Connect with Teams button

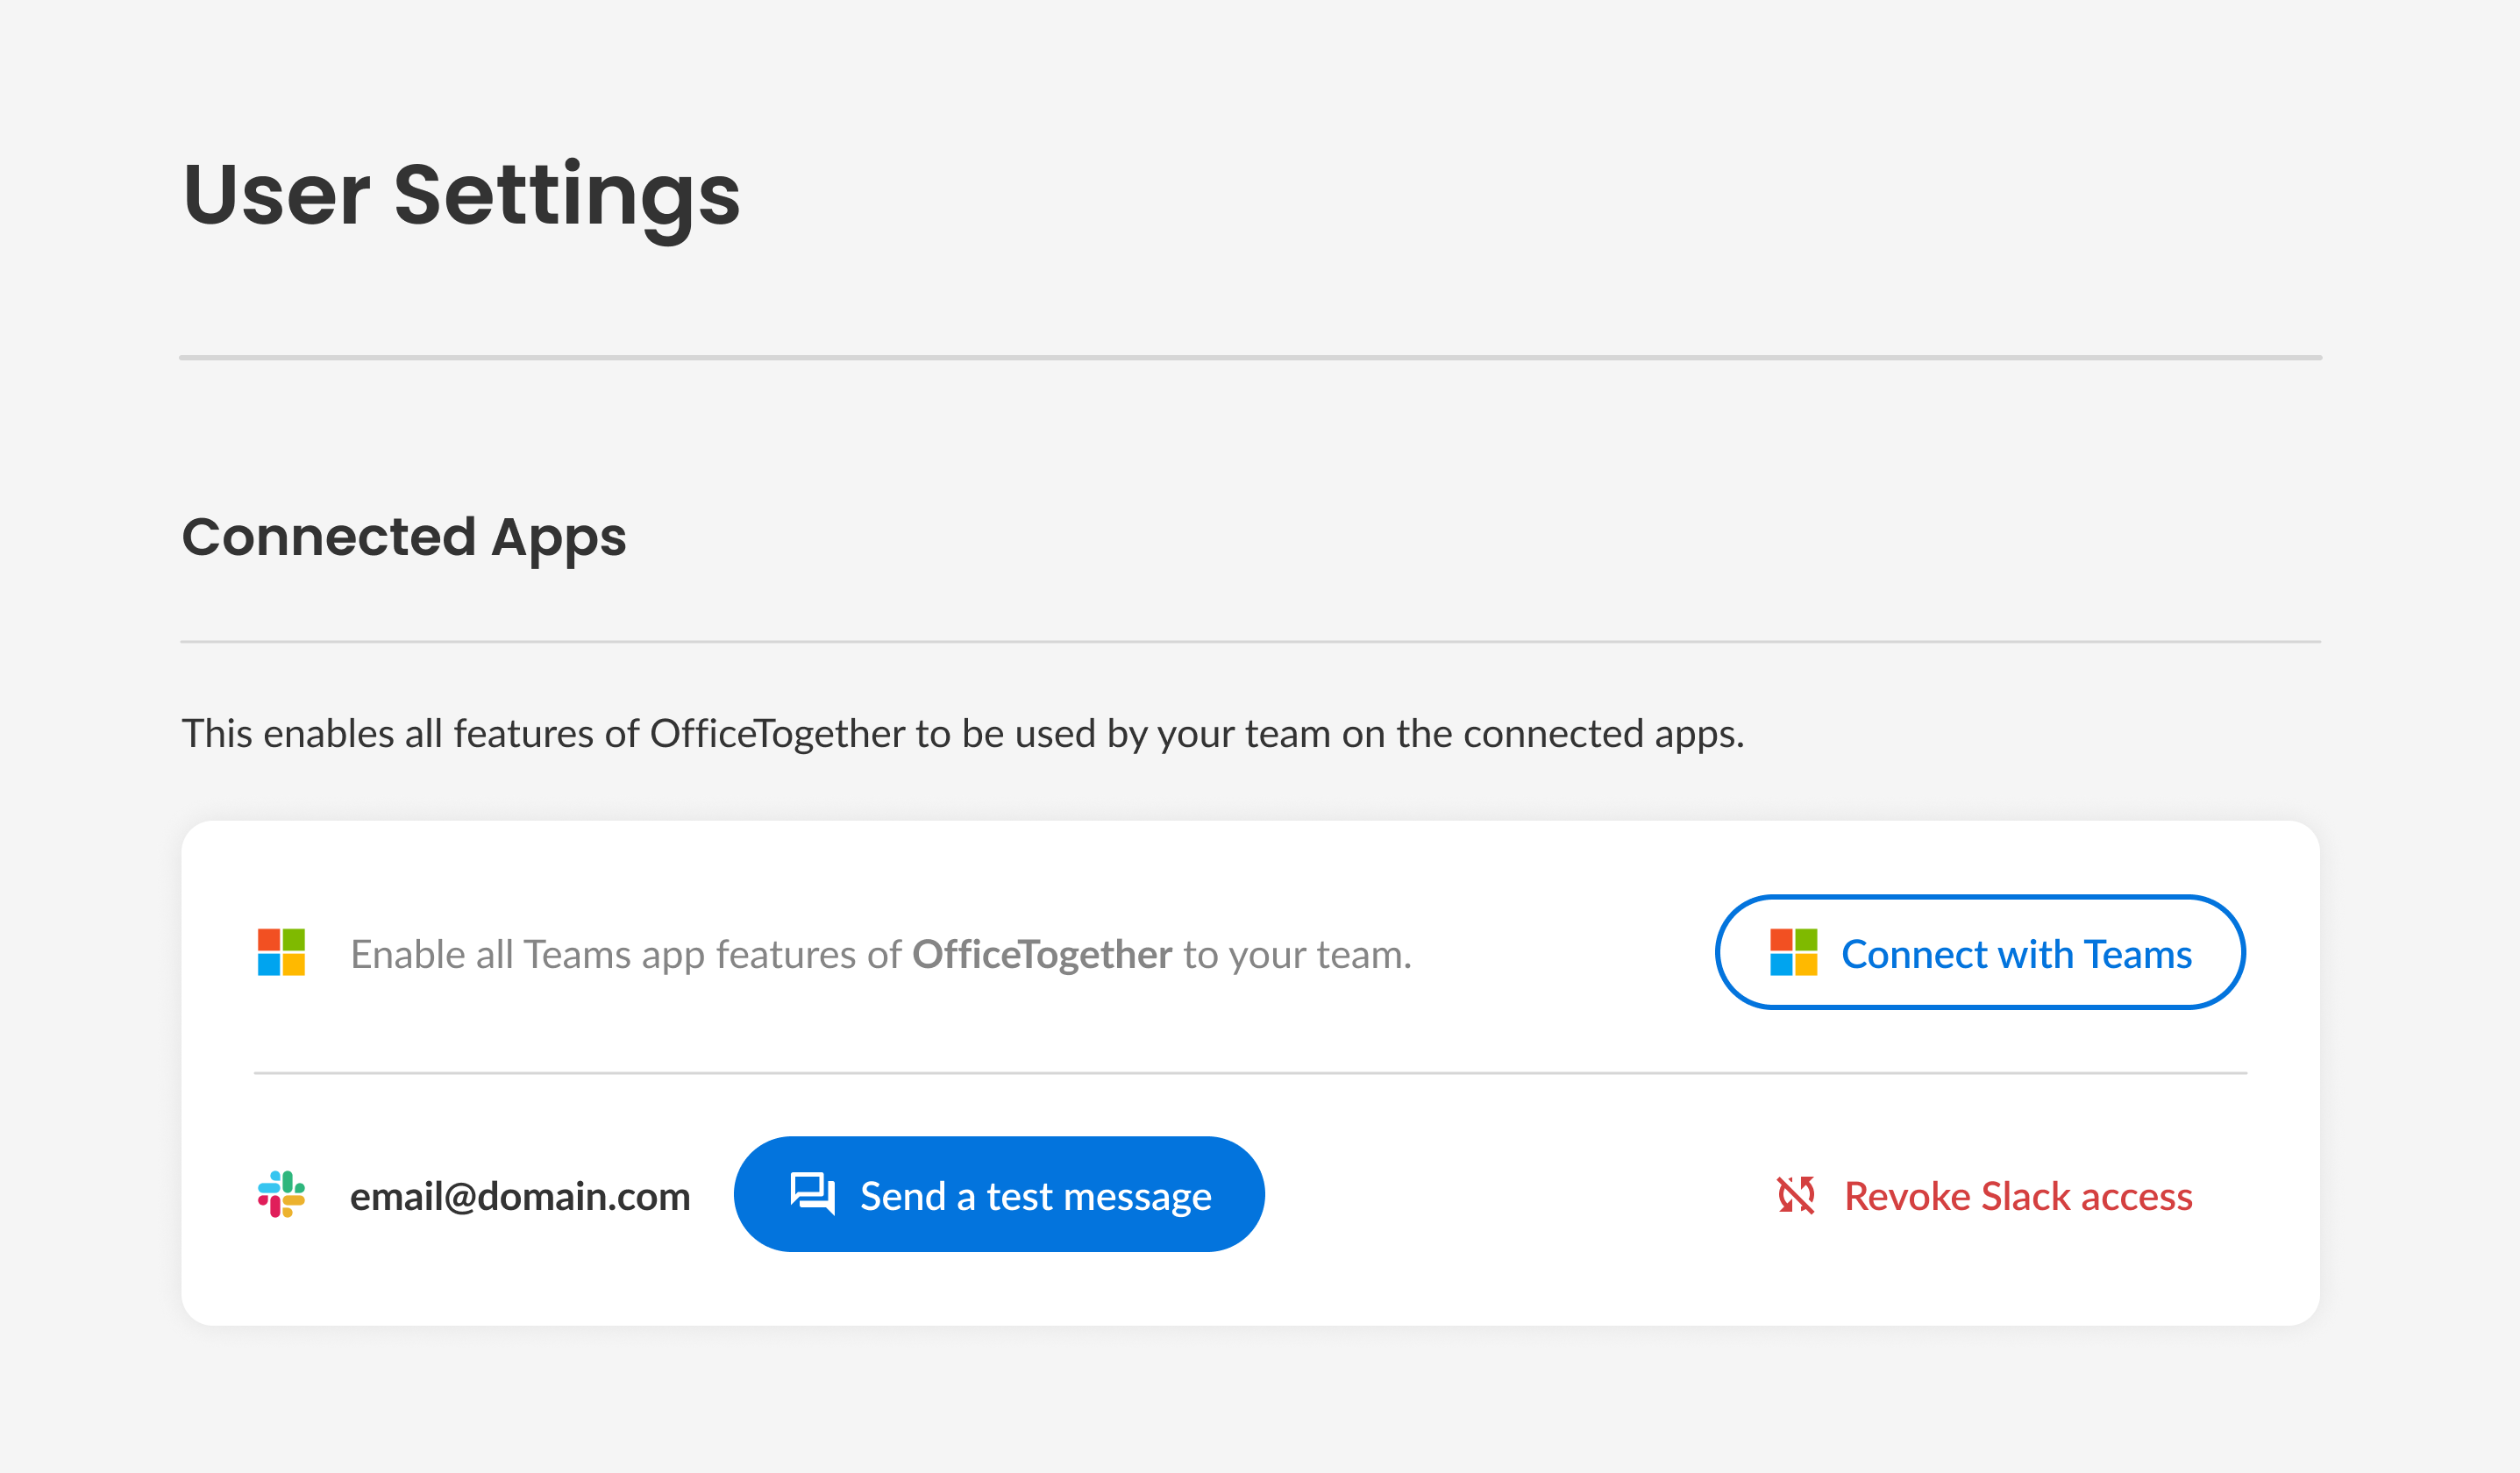[1980, 952]
